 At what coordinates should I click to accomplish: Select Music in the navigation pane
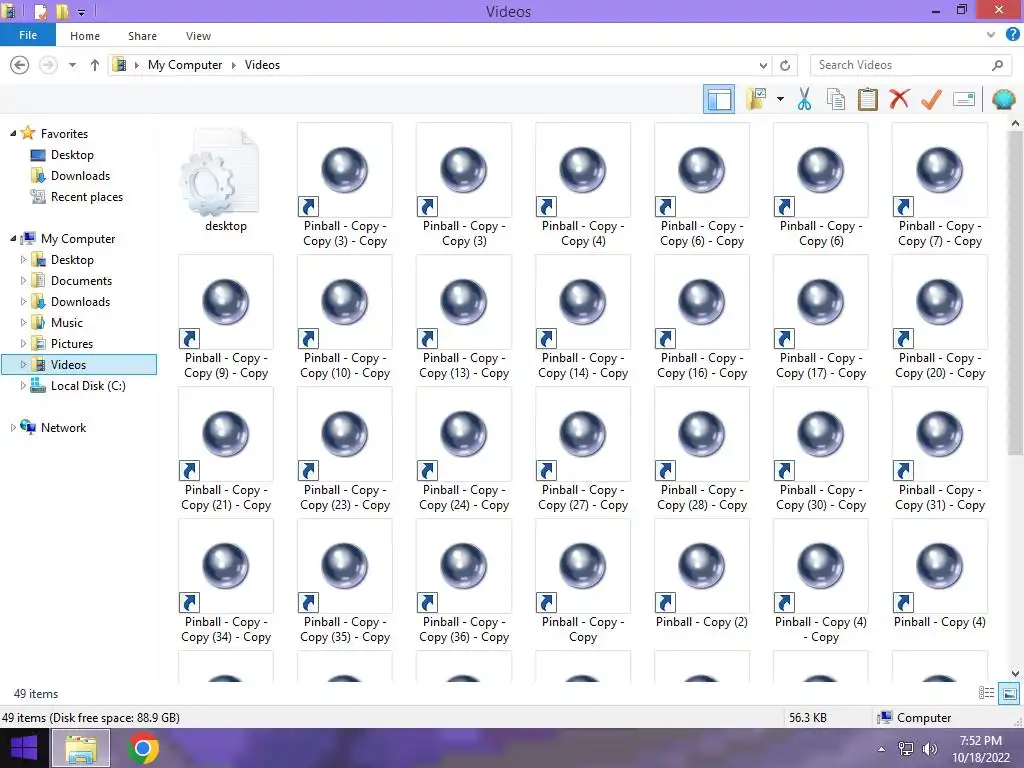67,323
